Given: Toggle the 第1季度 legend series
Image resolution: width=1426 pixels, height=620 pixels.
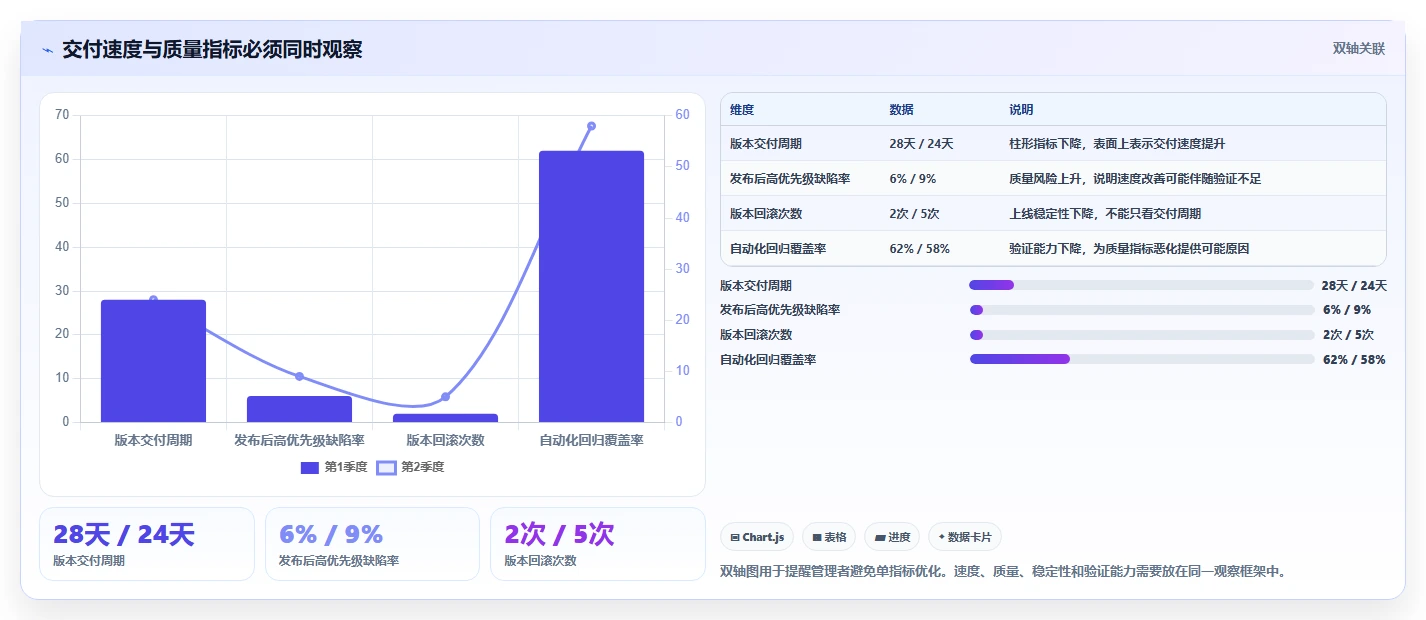Looking at the screenshot, I should click(334, 467).
